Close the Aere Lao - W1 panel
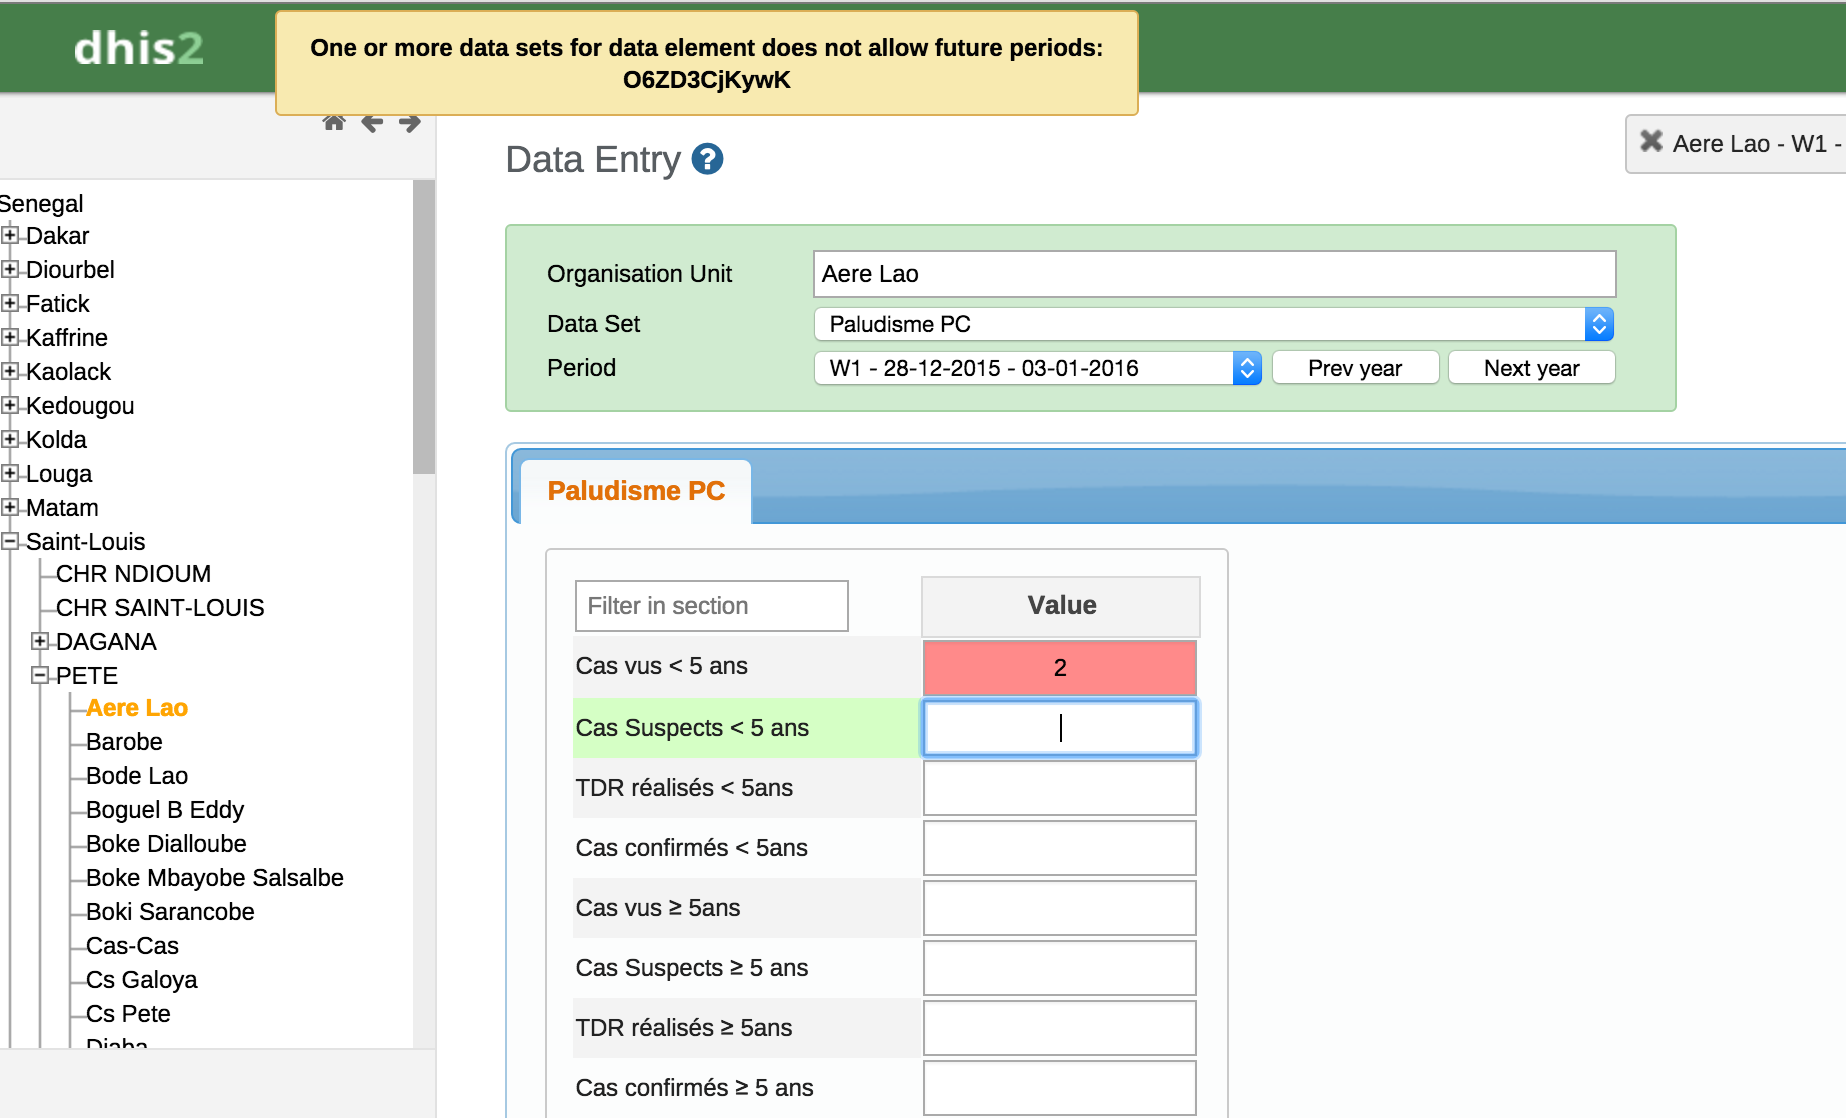Viewport: 1846px width, 1118px height. pos(1651,142)
